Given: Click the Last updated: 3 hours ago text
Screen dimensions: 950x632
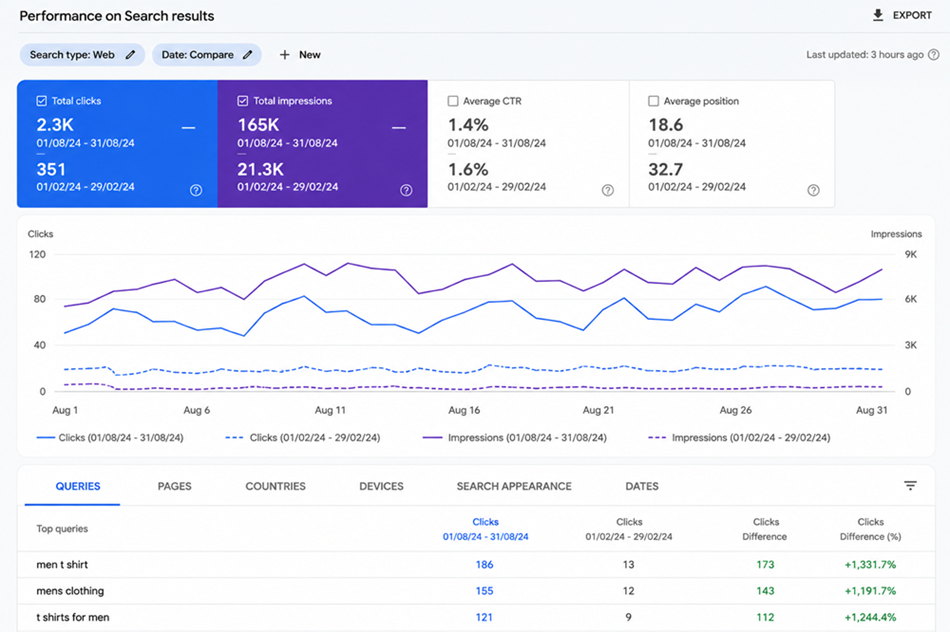Looking at the screenshot, I should coord(865,55).
